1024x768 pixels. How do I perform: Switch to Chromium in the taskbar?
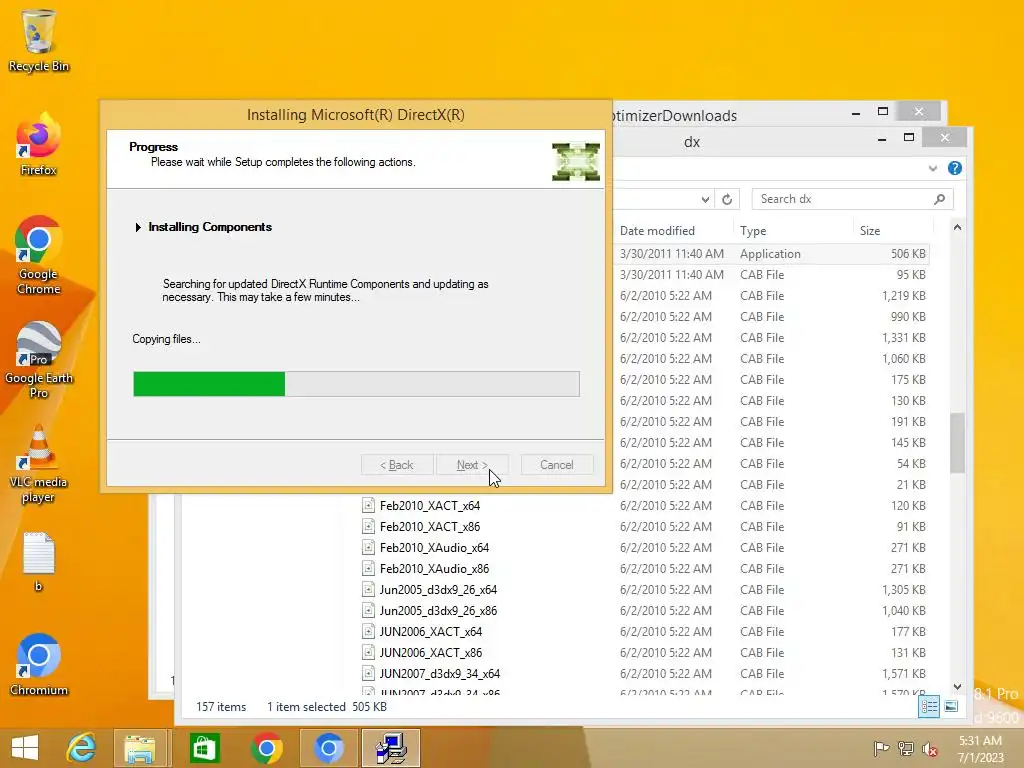tap(328, 748)
